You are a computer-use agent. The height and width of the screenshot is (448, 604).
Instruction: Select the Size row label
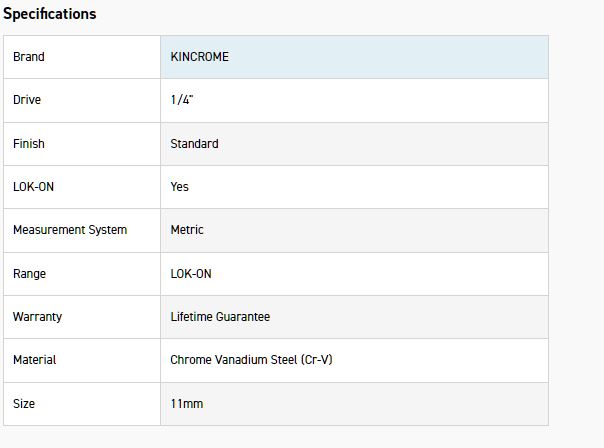coord(24,404)
